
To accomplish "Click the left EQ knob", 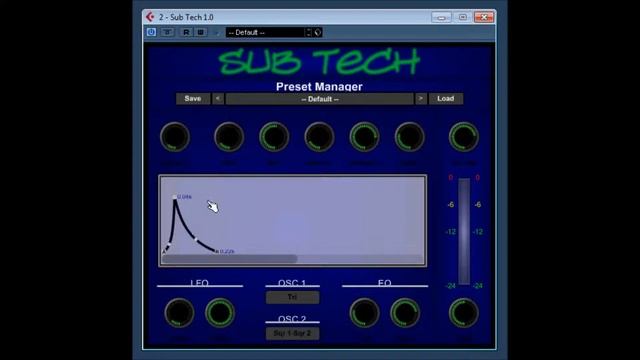I will (x=364, y=313).
